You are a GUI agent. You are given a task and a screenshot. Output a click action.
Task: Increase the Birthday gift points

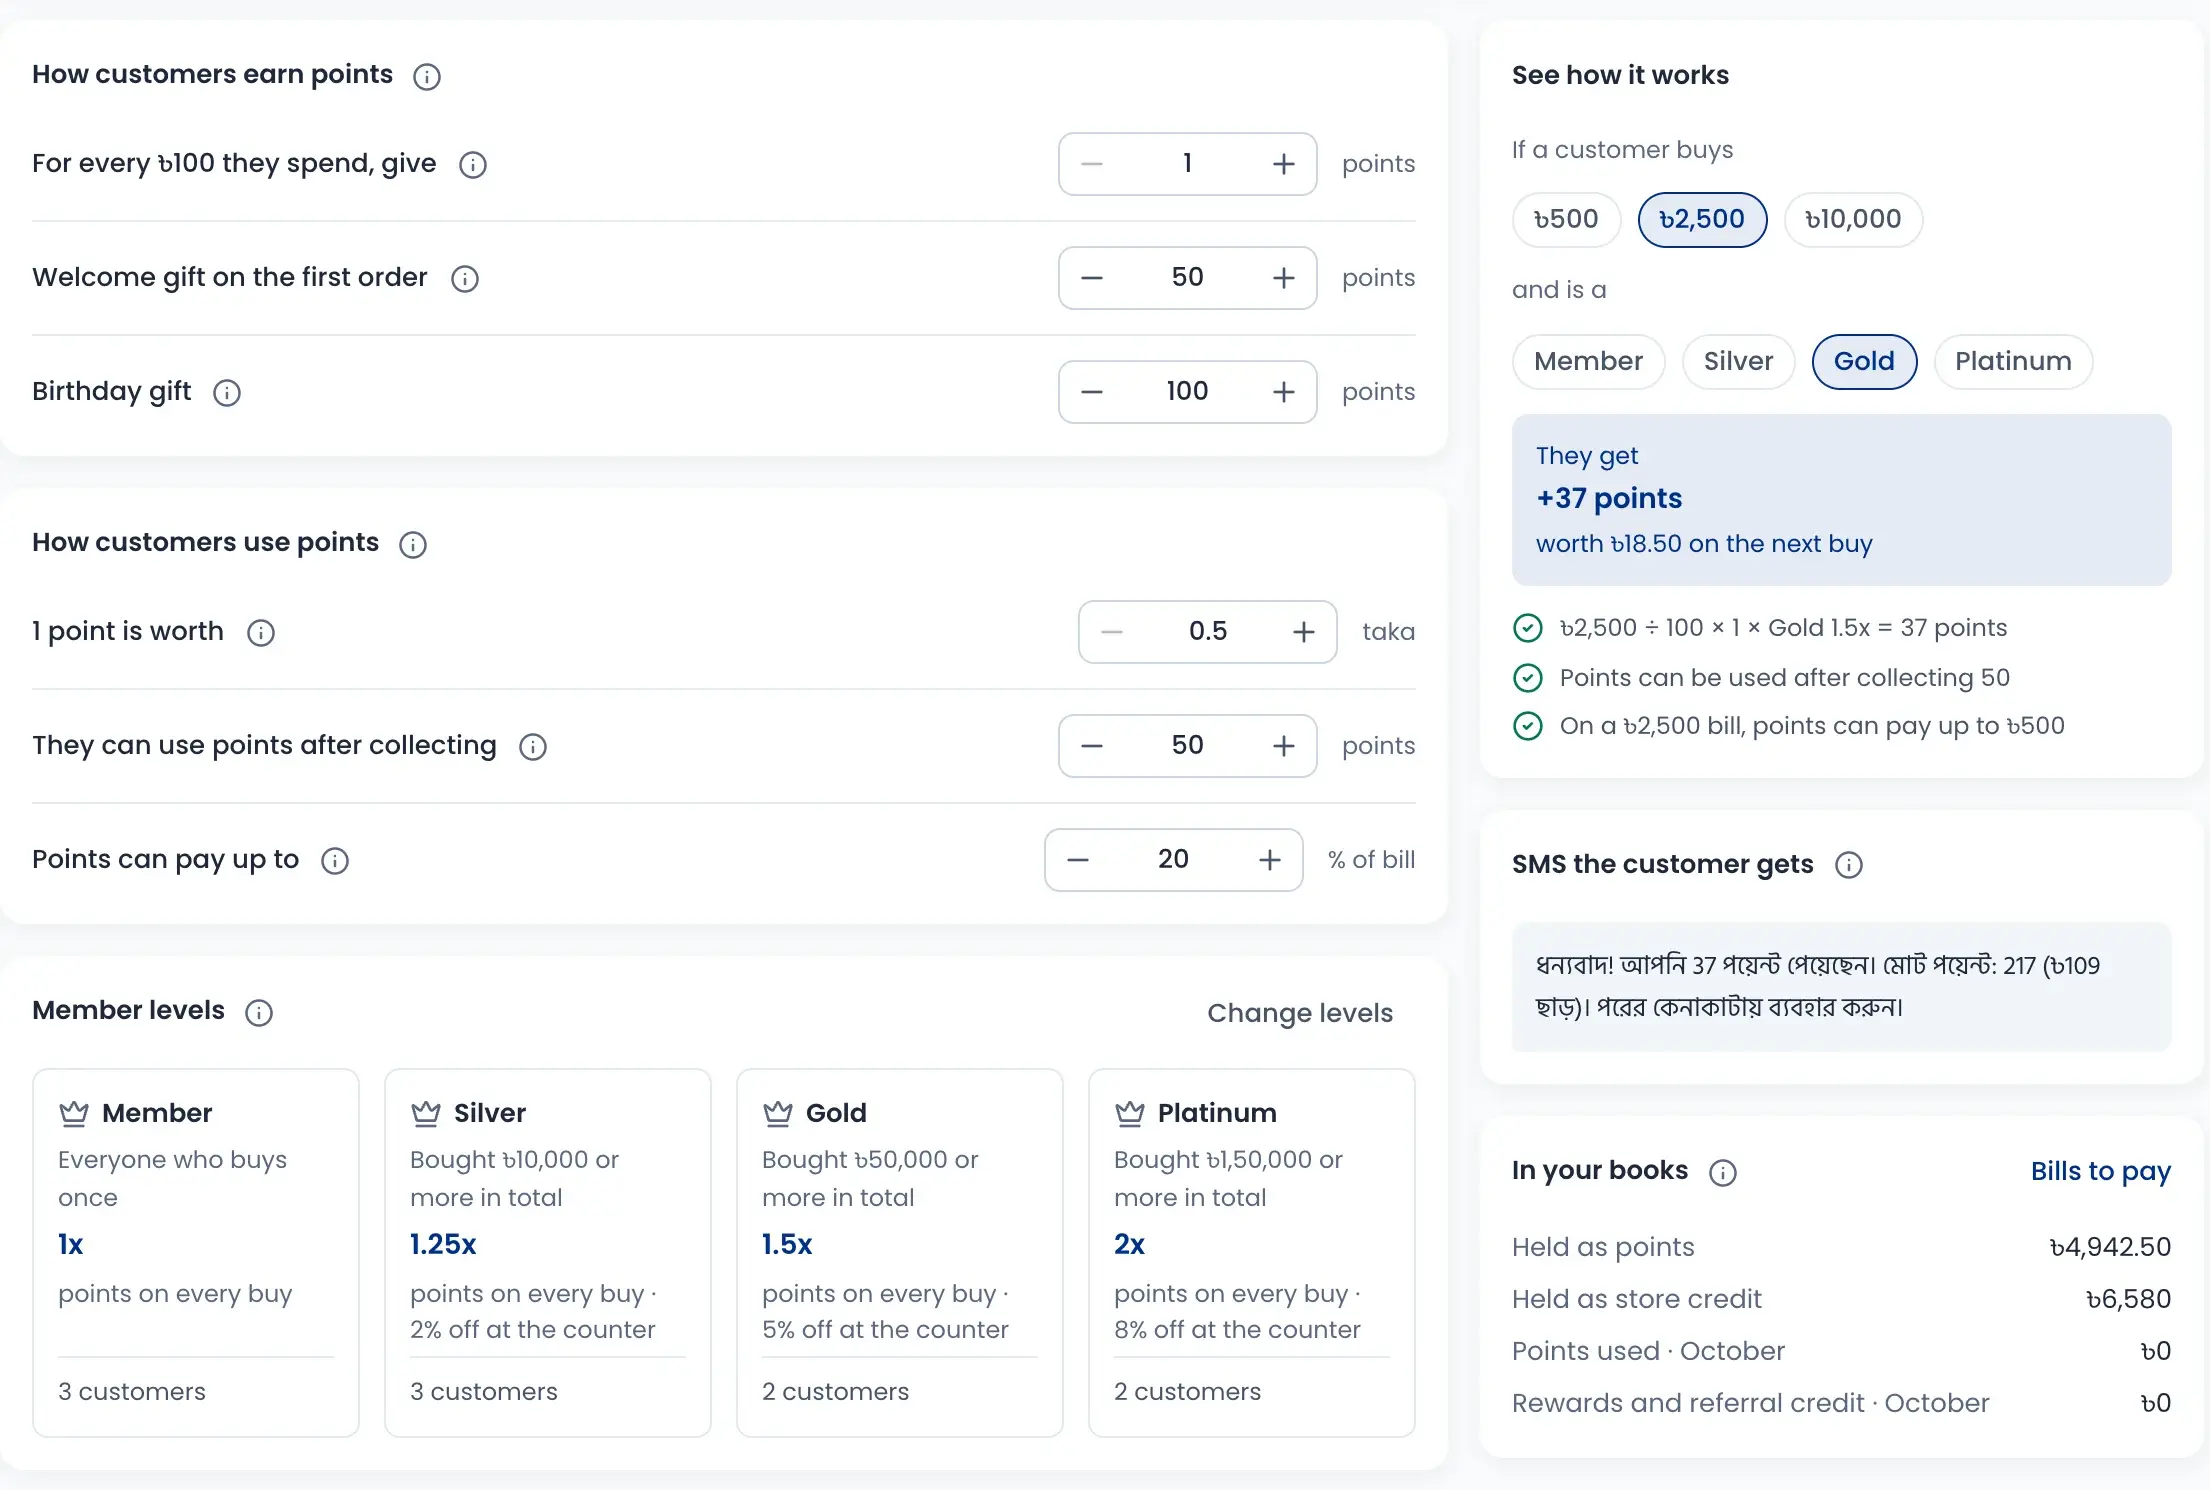1284,392
